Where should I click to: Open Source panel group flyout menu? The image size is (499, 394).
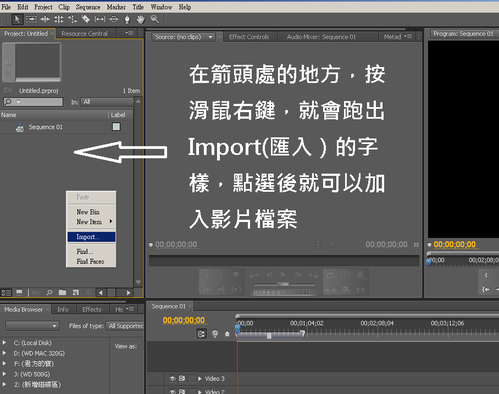click(x=408, y=36)
